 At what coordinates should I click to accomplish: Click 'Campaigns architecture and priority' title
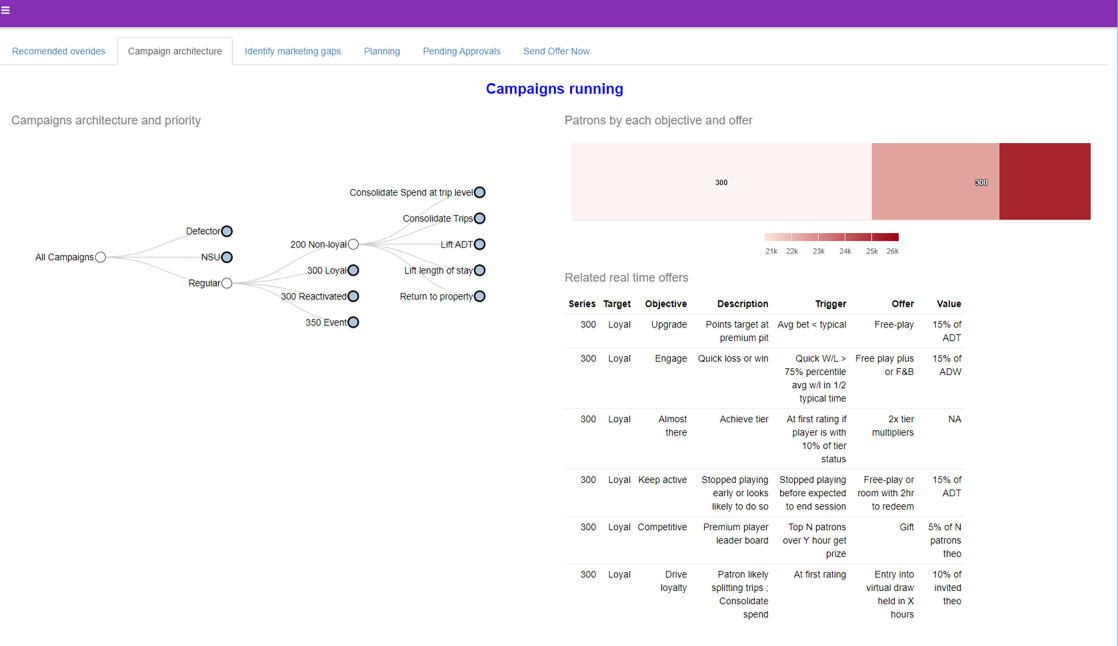[106, 121]
